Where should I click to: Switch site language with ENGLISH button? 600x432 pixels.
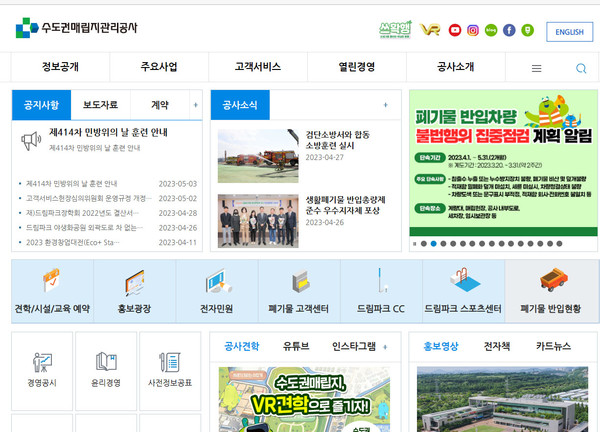point(569,32)
